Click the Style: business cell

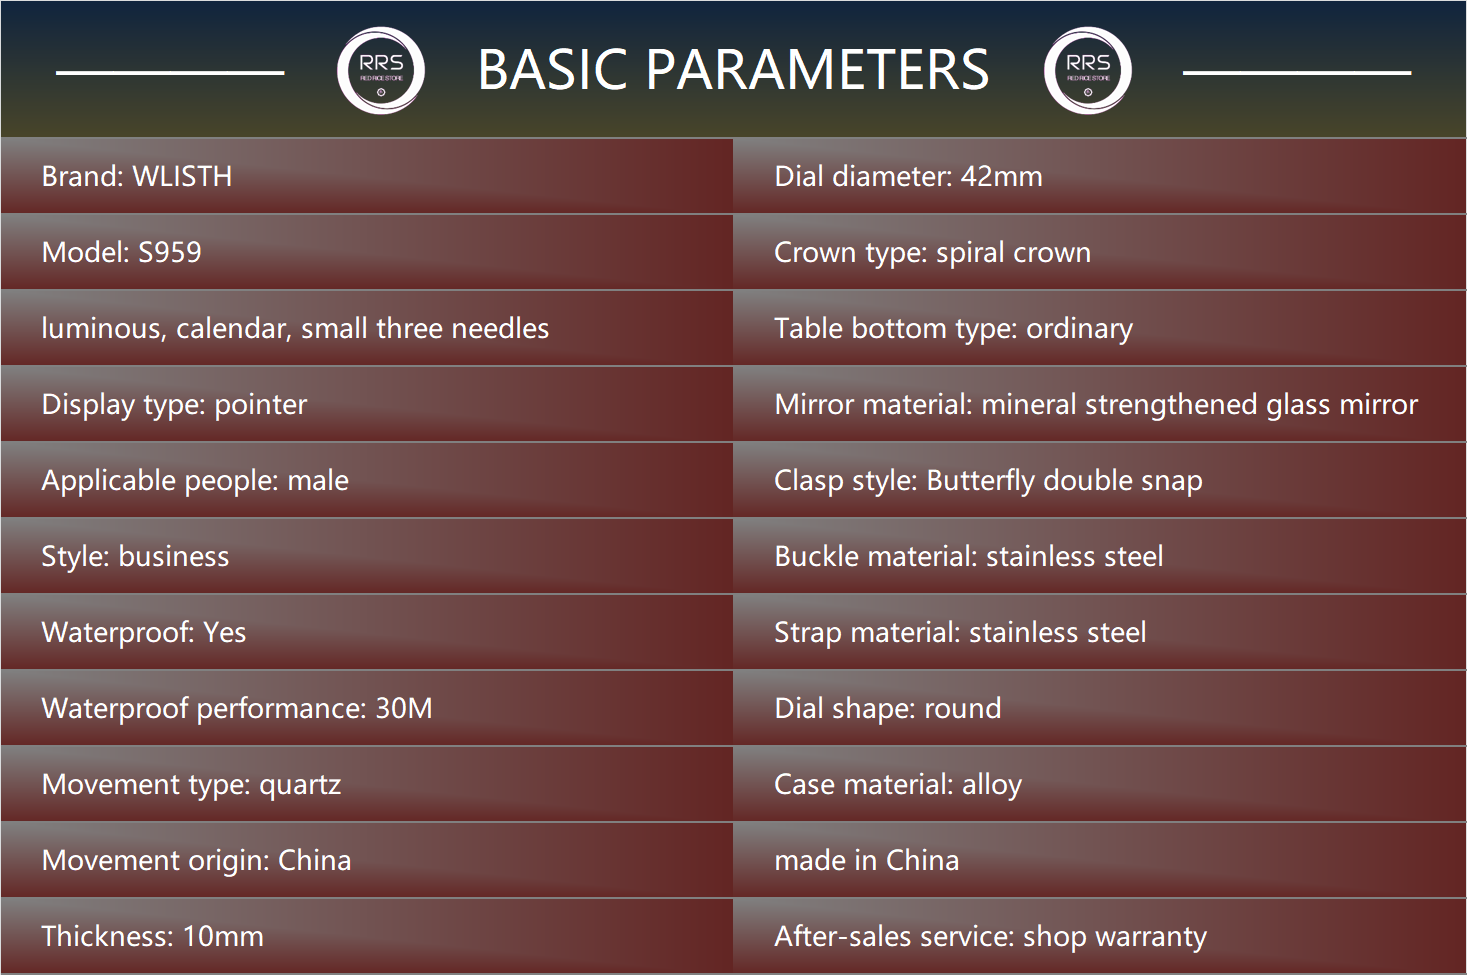(x=135, y=557)
